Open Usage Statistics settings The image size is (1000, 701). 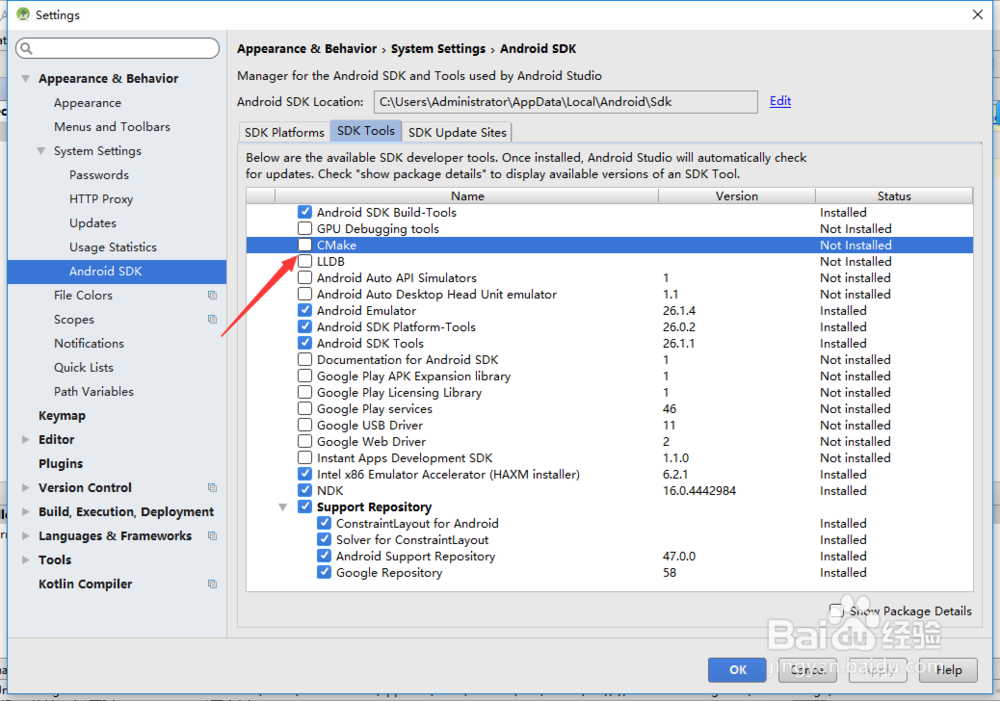click(x=113, y=247)
